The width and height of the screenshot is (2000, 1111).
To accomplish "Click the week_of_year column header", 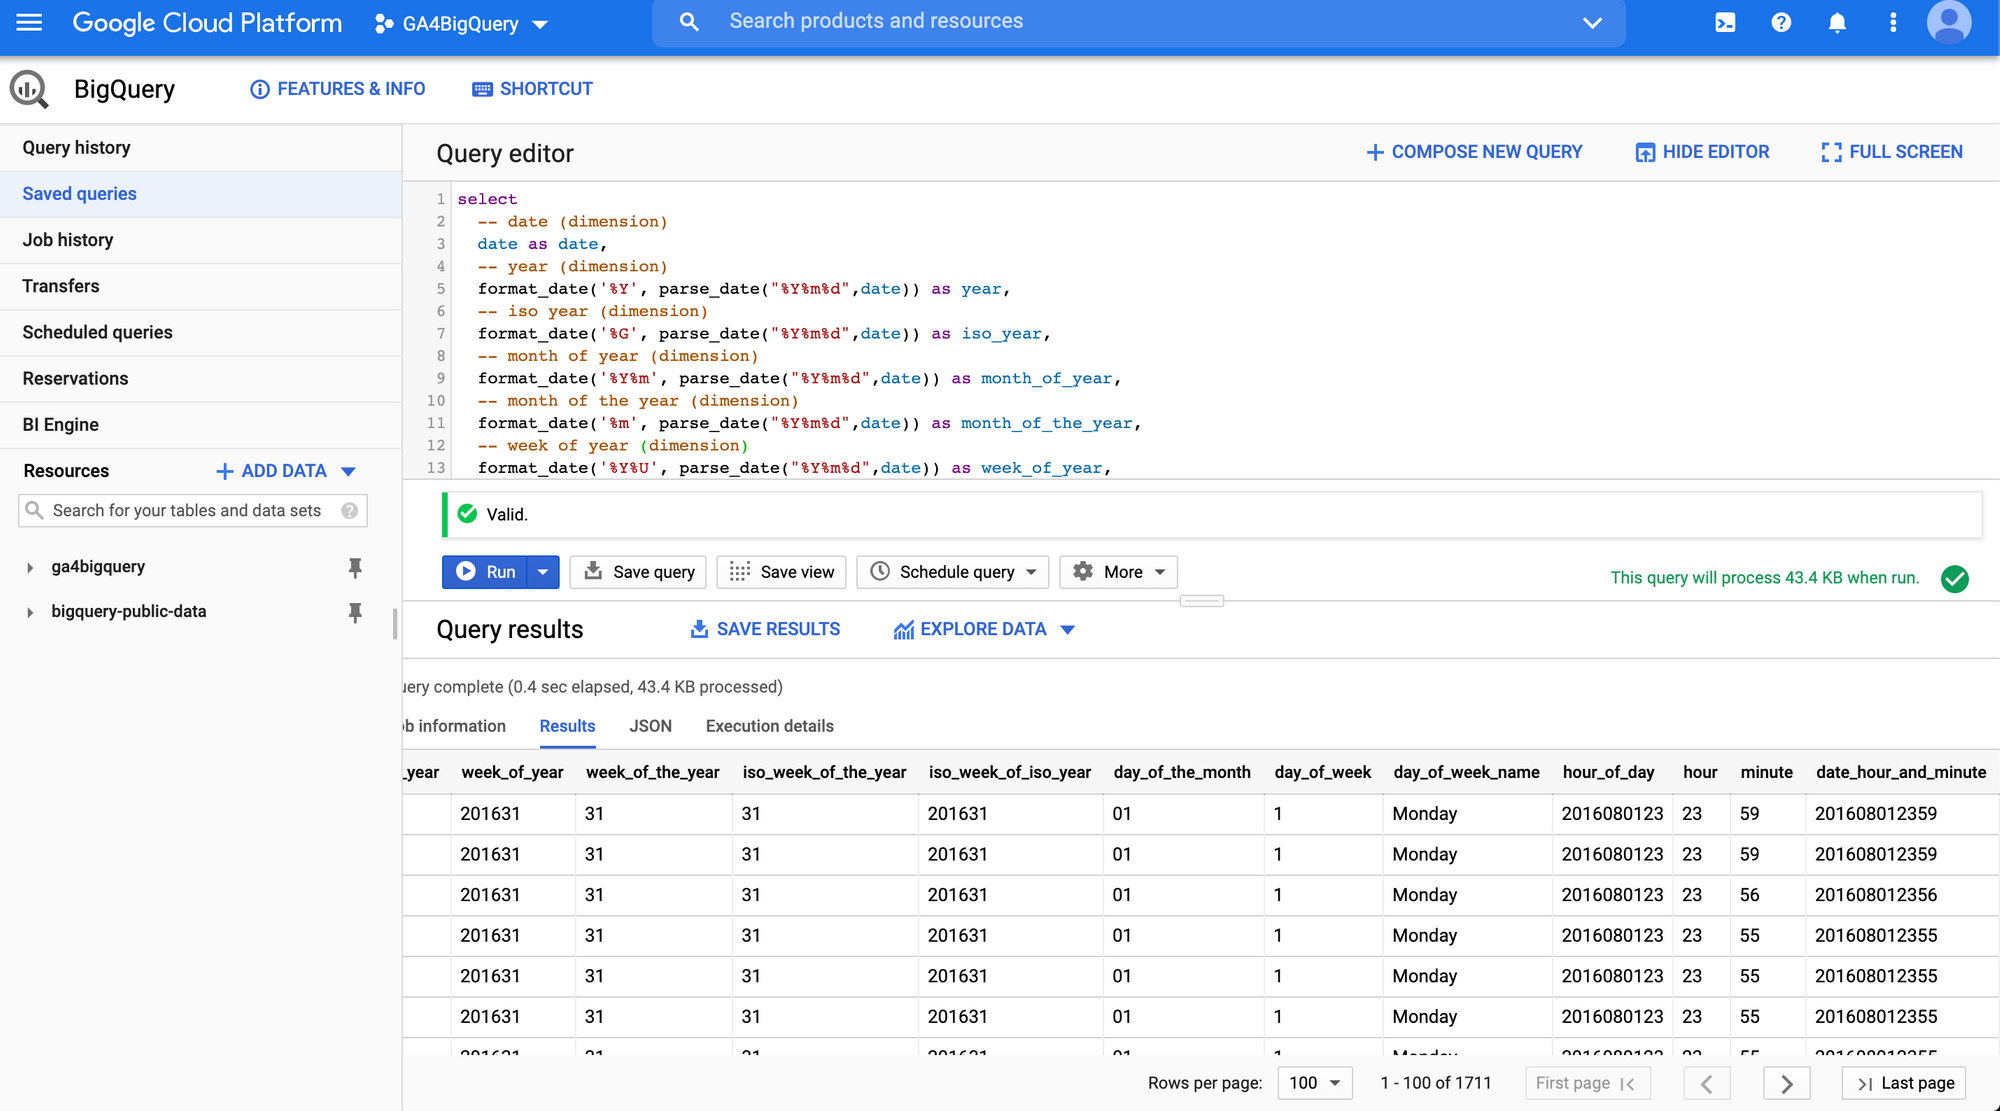I will (x=512, y=772).
